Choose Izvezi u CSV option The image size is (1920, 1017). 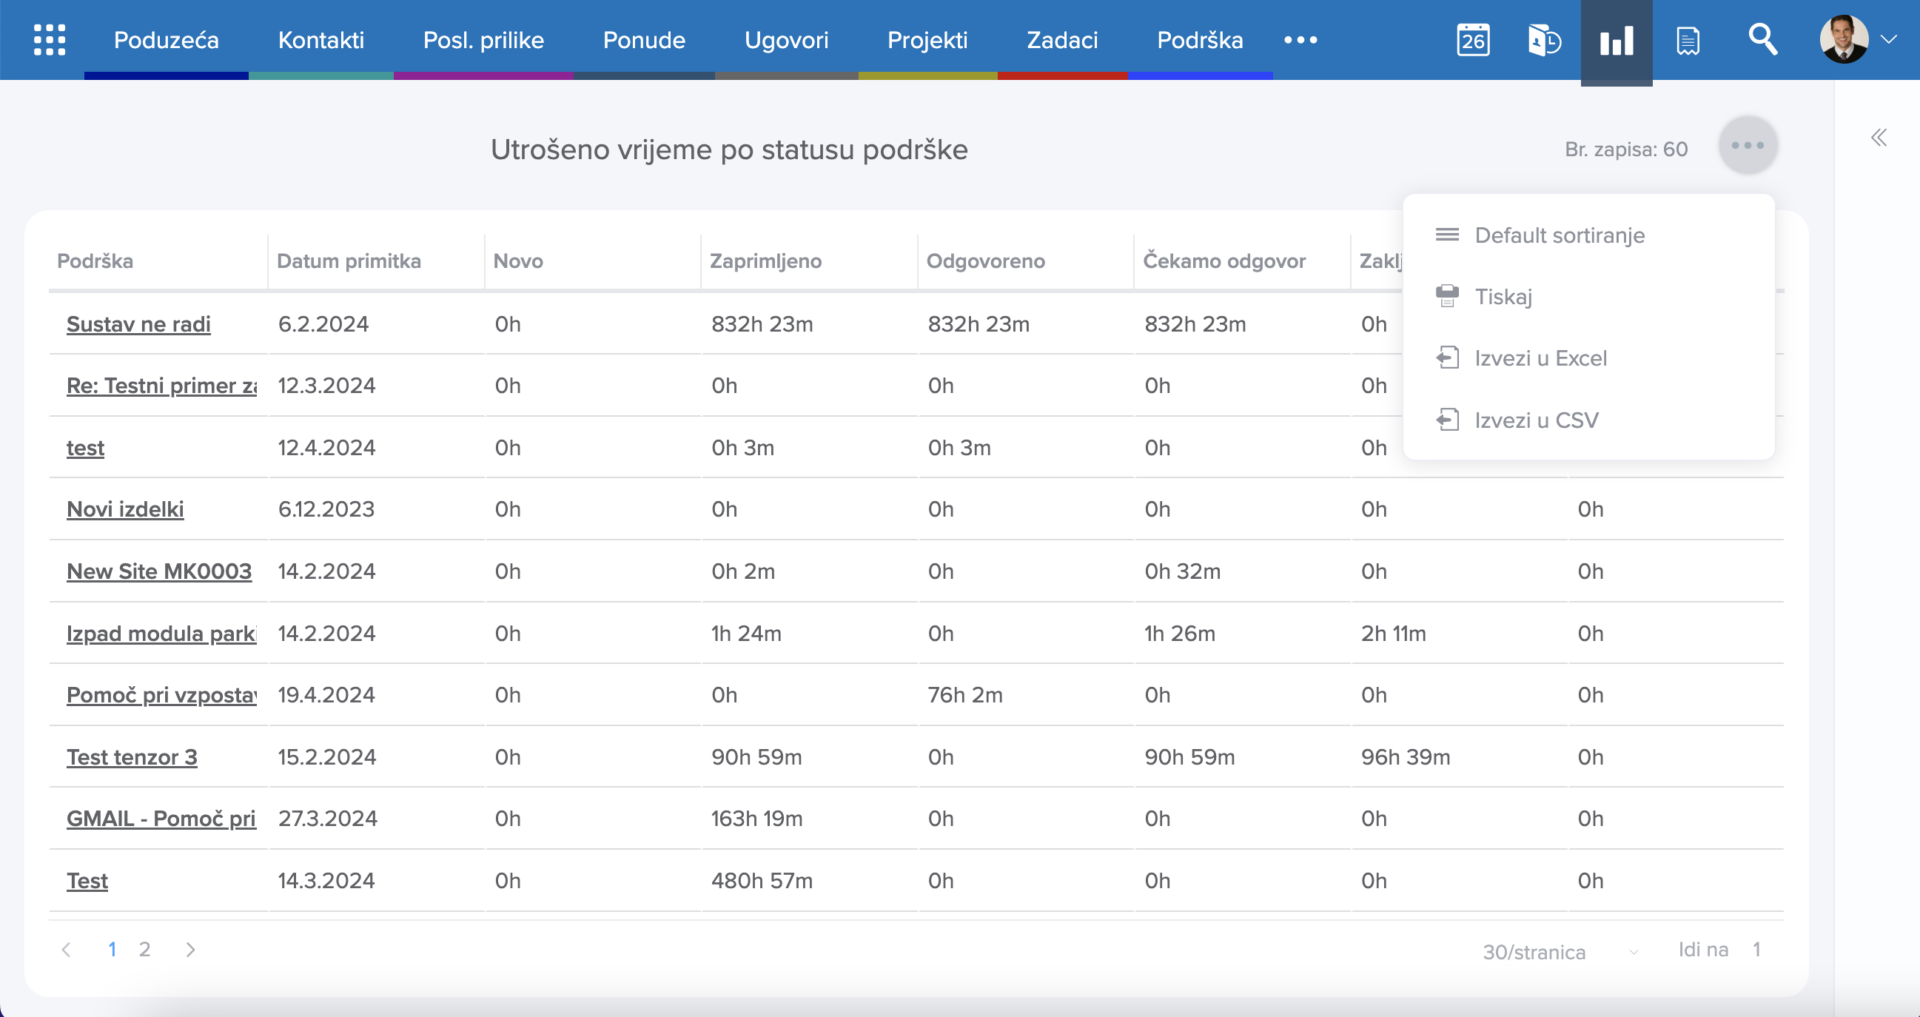[1536, 420]
